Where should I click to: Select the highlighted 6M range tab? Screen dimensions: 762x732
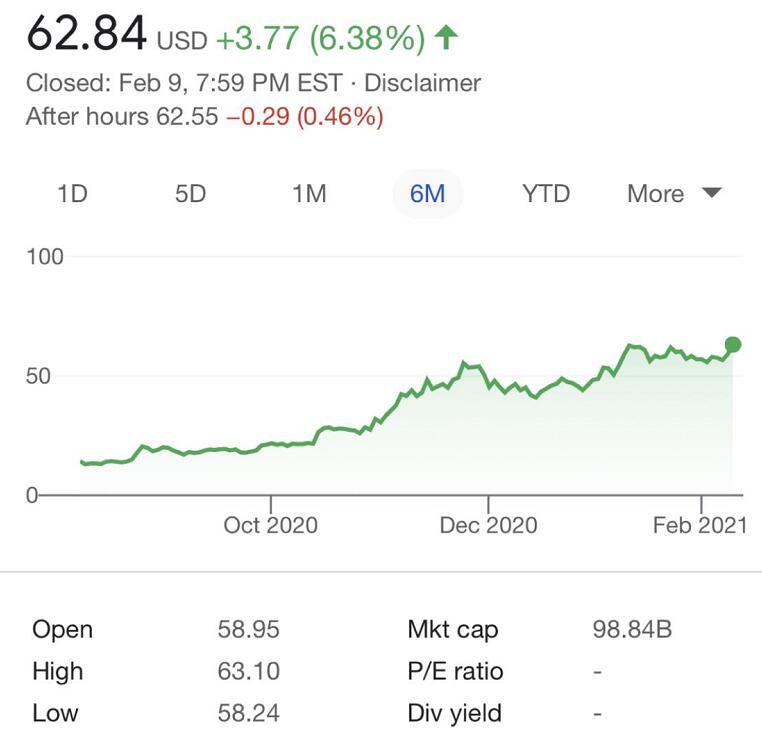427,193
